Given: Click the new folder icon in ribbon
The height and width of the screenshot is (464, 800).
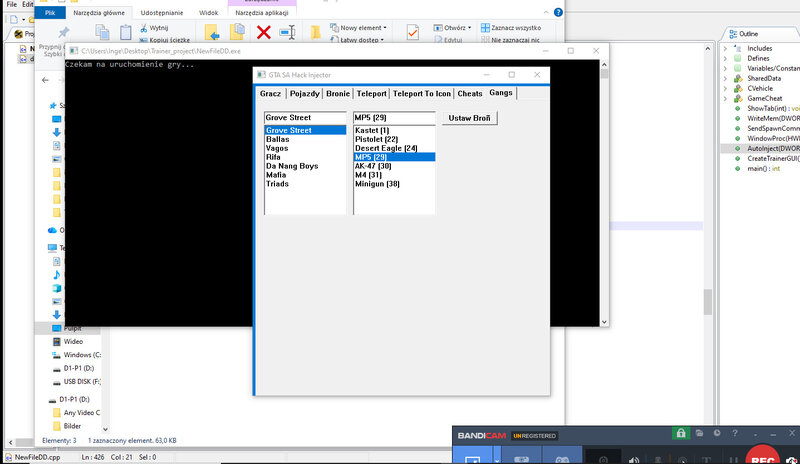Looking at the screenshot, I should [315, 33].
